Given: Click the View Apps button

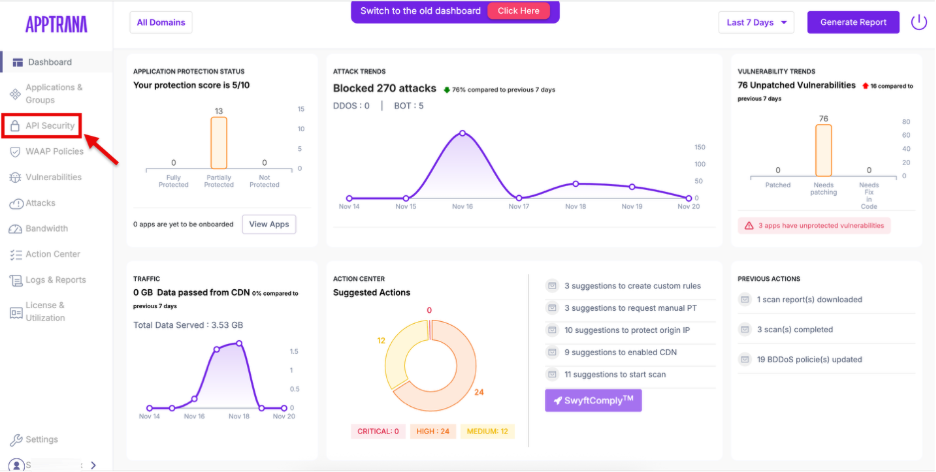Looking at the screenshot, I should (269, 224).
